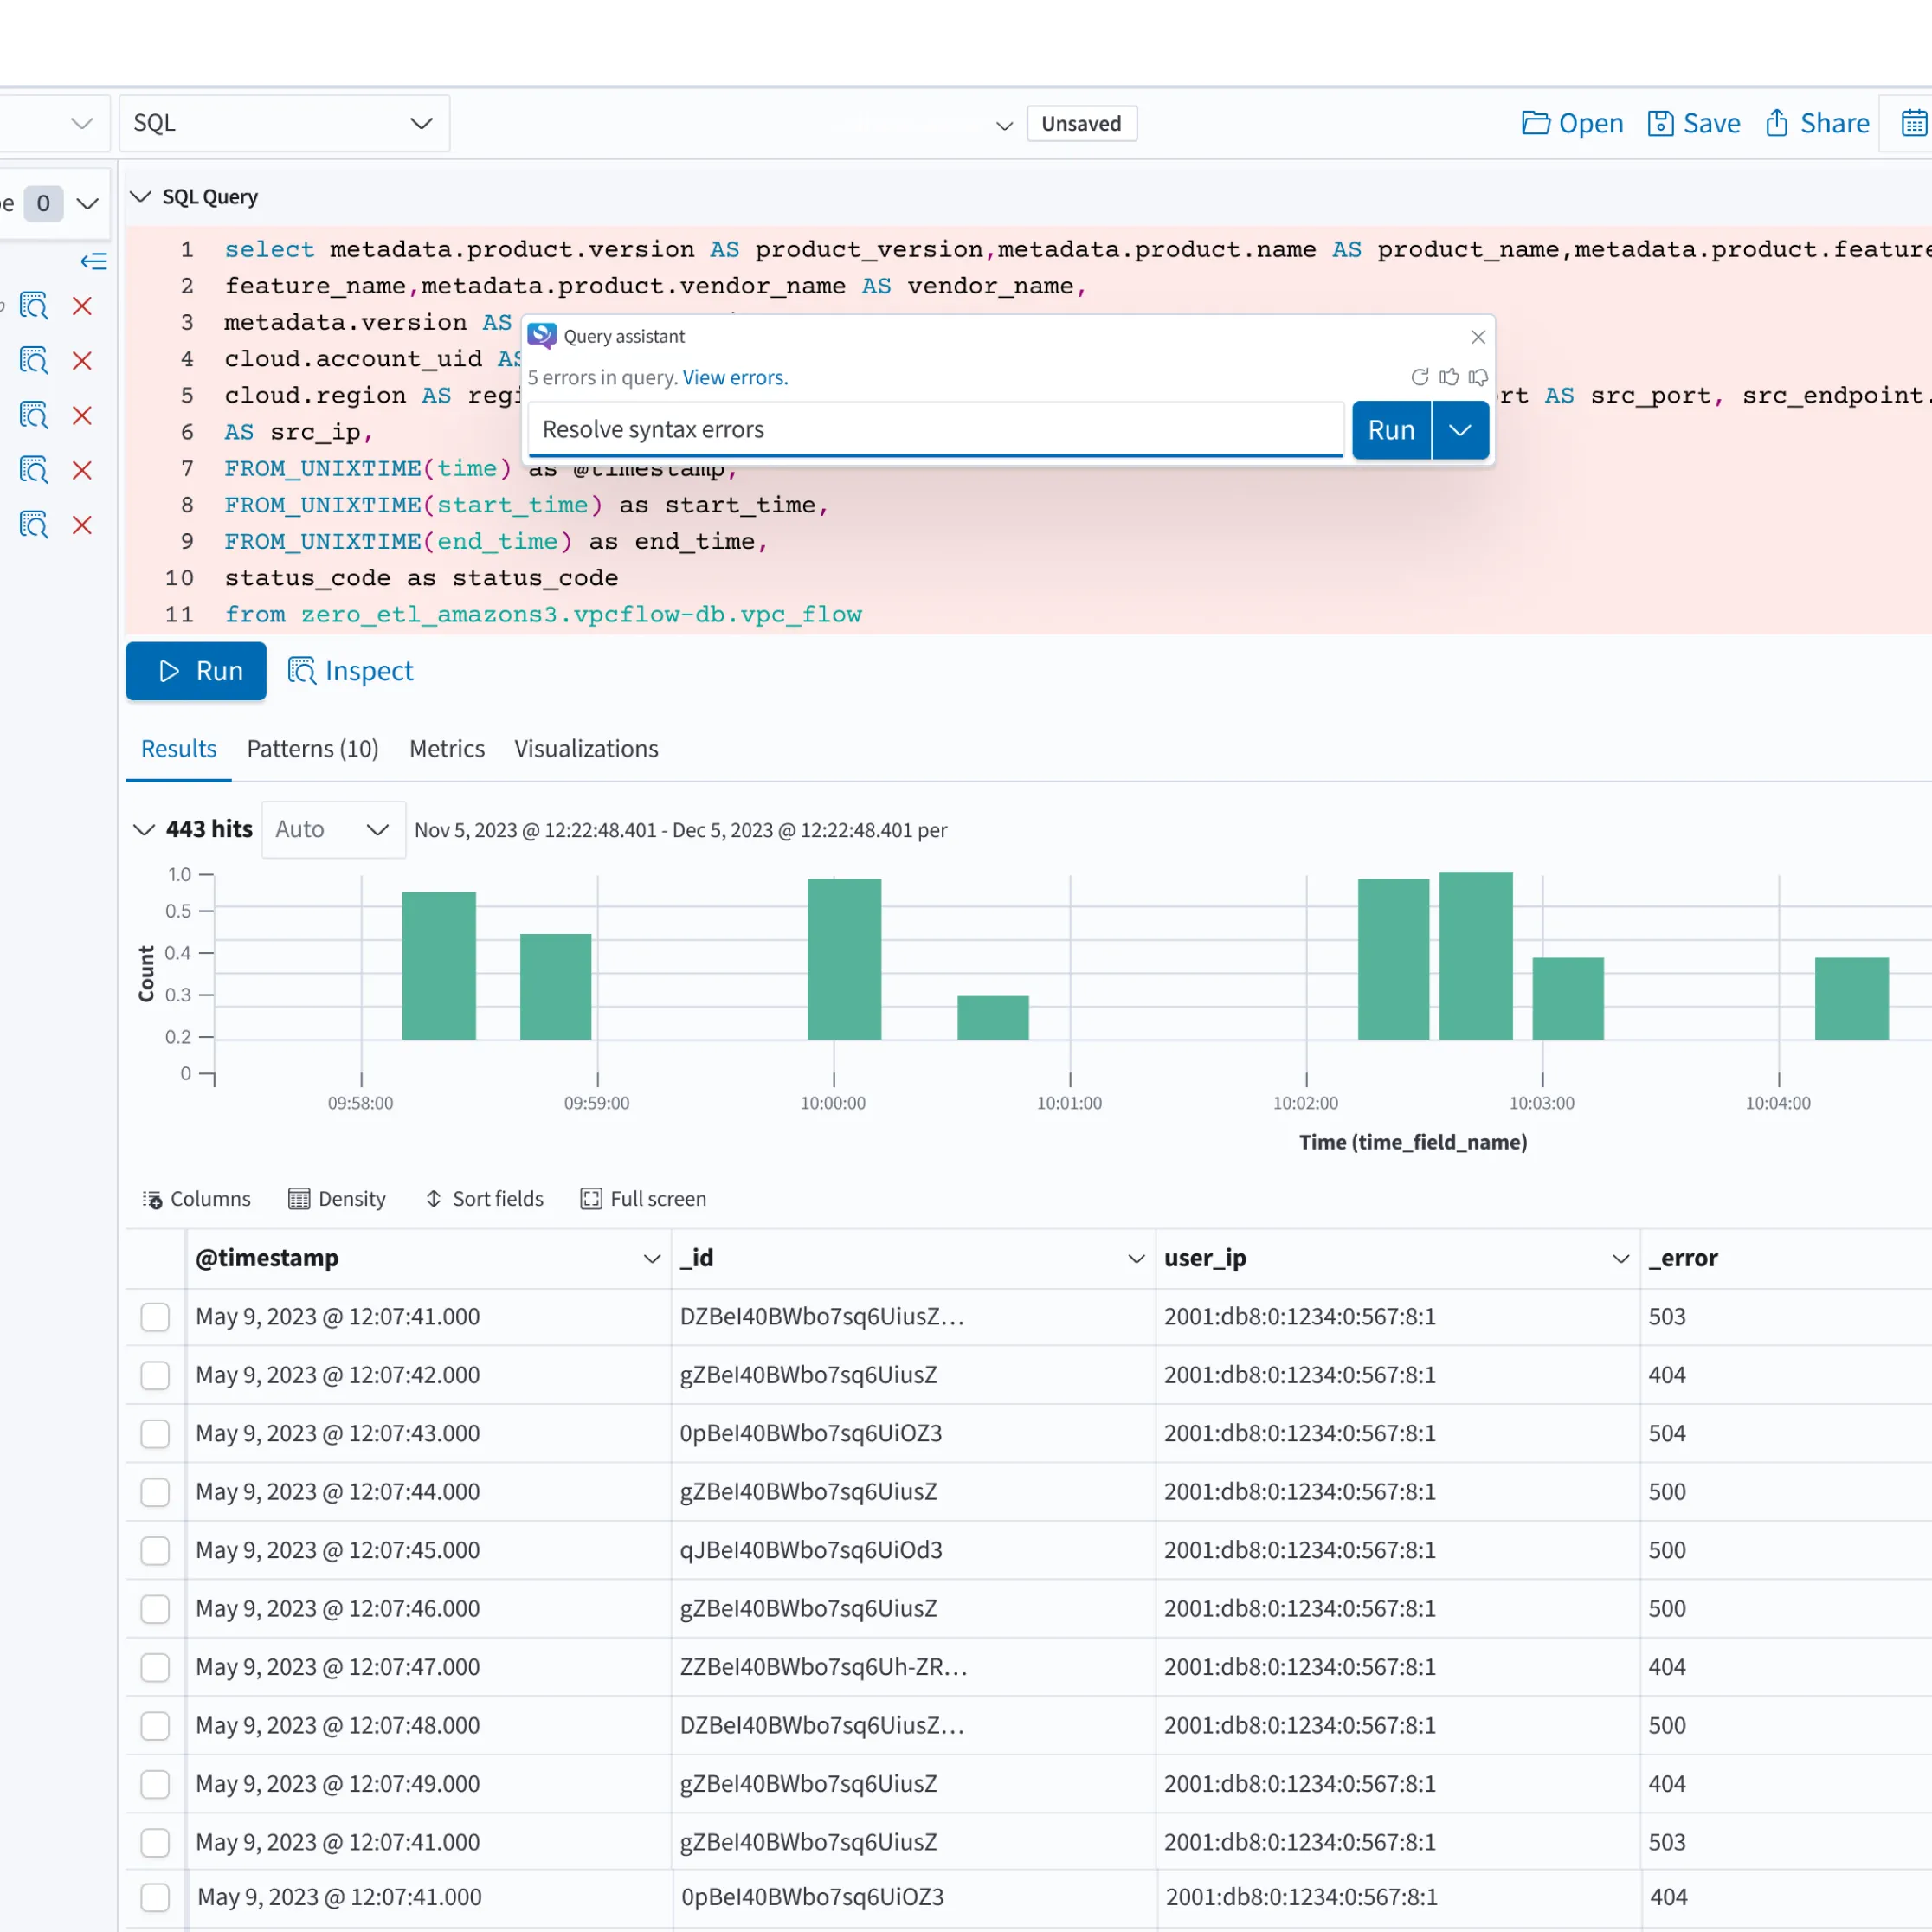Share the current query
This screenshot has height=1932, width=1932.
click(x=1816, y=123)
